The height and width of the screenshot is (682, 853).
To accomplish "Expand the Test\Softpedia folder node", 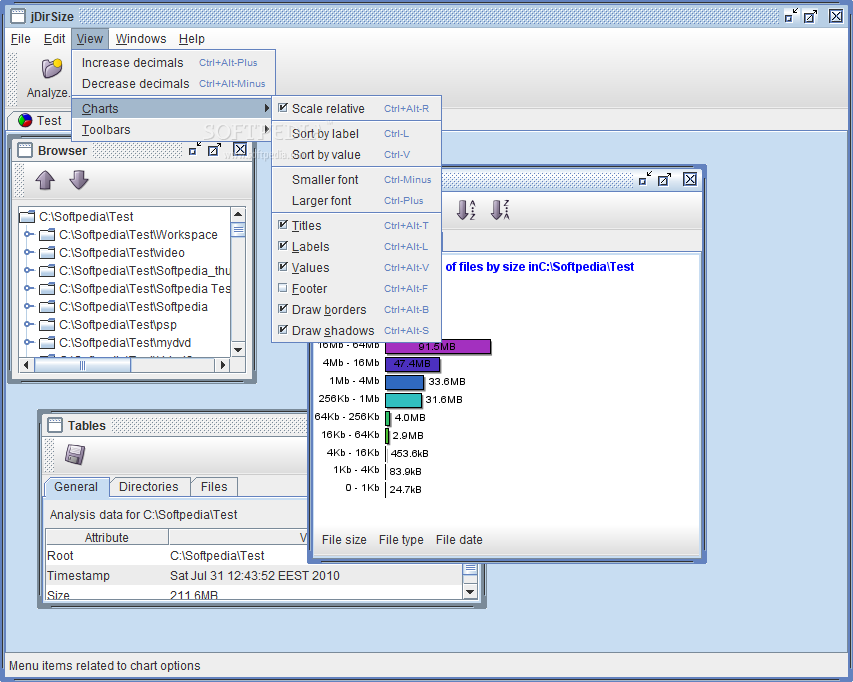I will point(28,306).
